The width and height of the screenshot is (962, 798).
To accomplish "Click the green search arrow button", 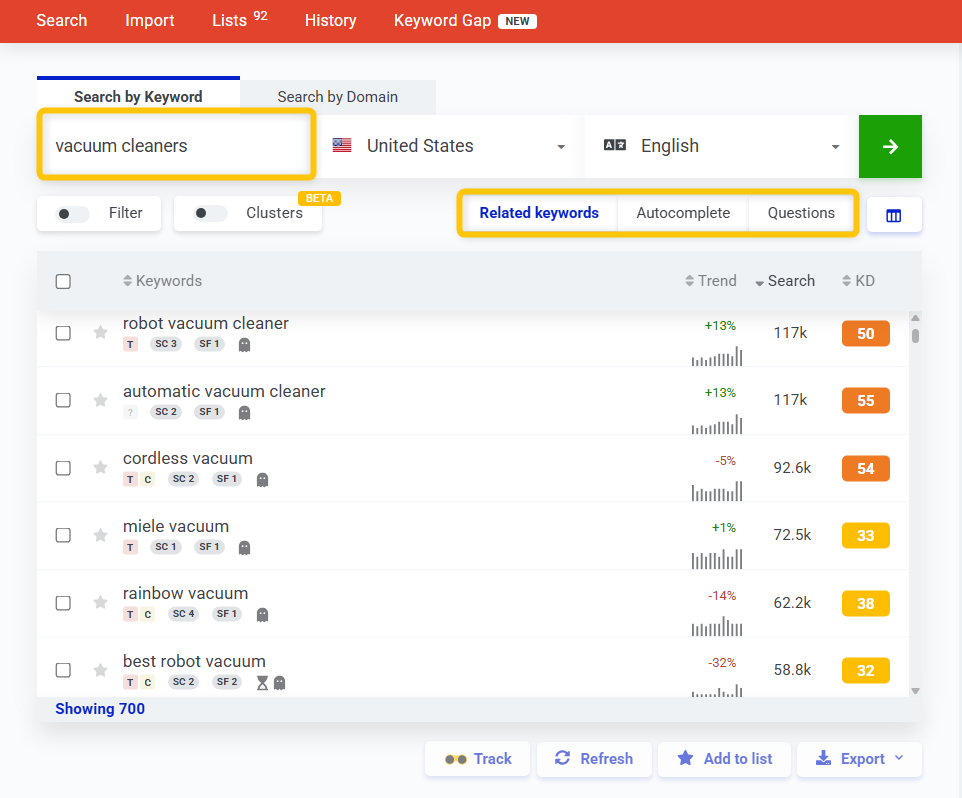I will (x=890, y=146).
